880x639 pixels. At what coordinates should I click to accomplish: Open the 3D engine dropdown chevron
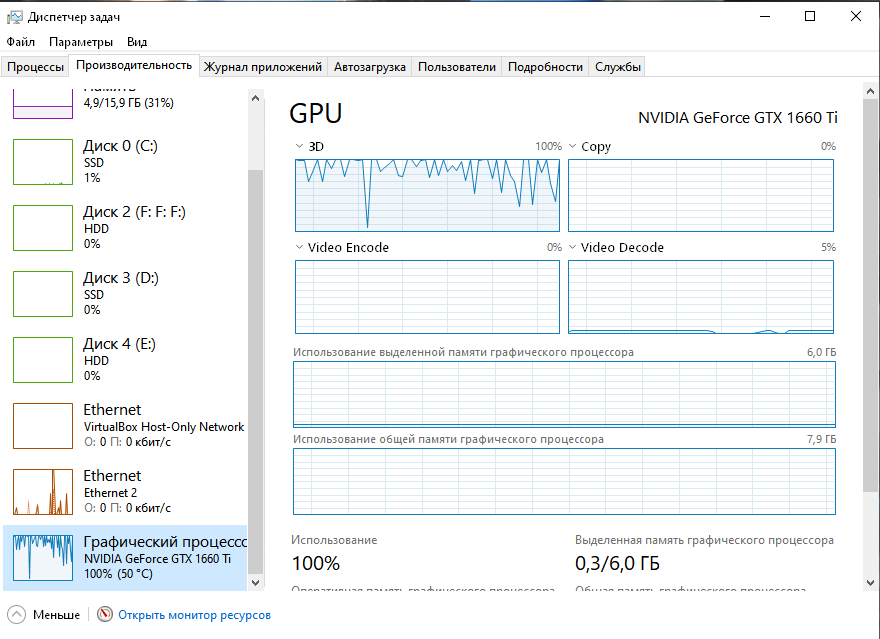click(x=299, y=146)
